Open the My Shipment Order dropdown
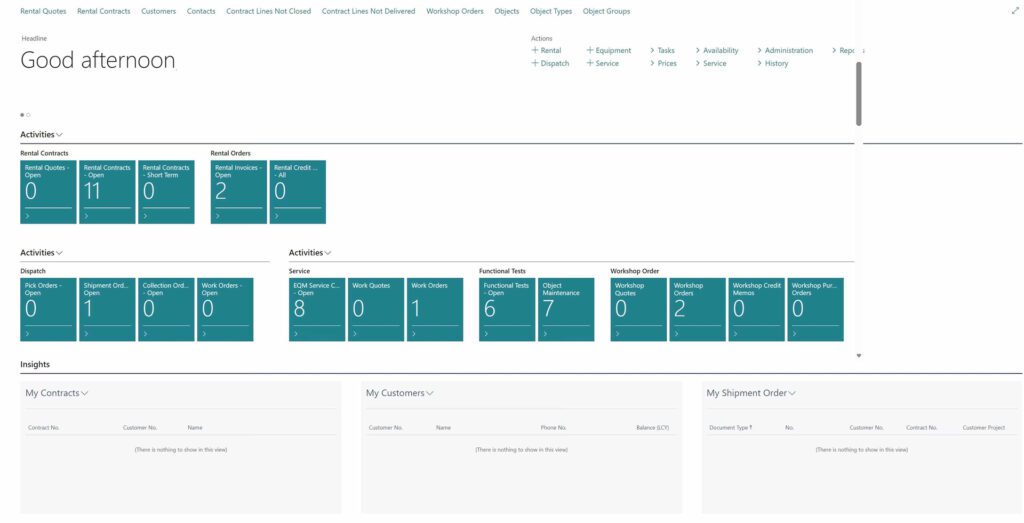This screenshot has height=523, width=1024. tap(792, 393)
